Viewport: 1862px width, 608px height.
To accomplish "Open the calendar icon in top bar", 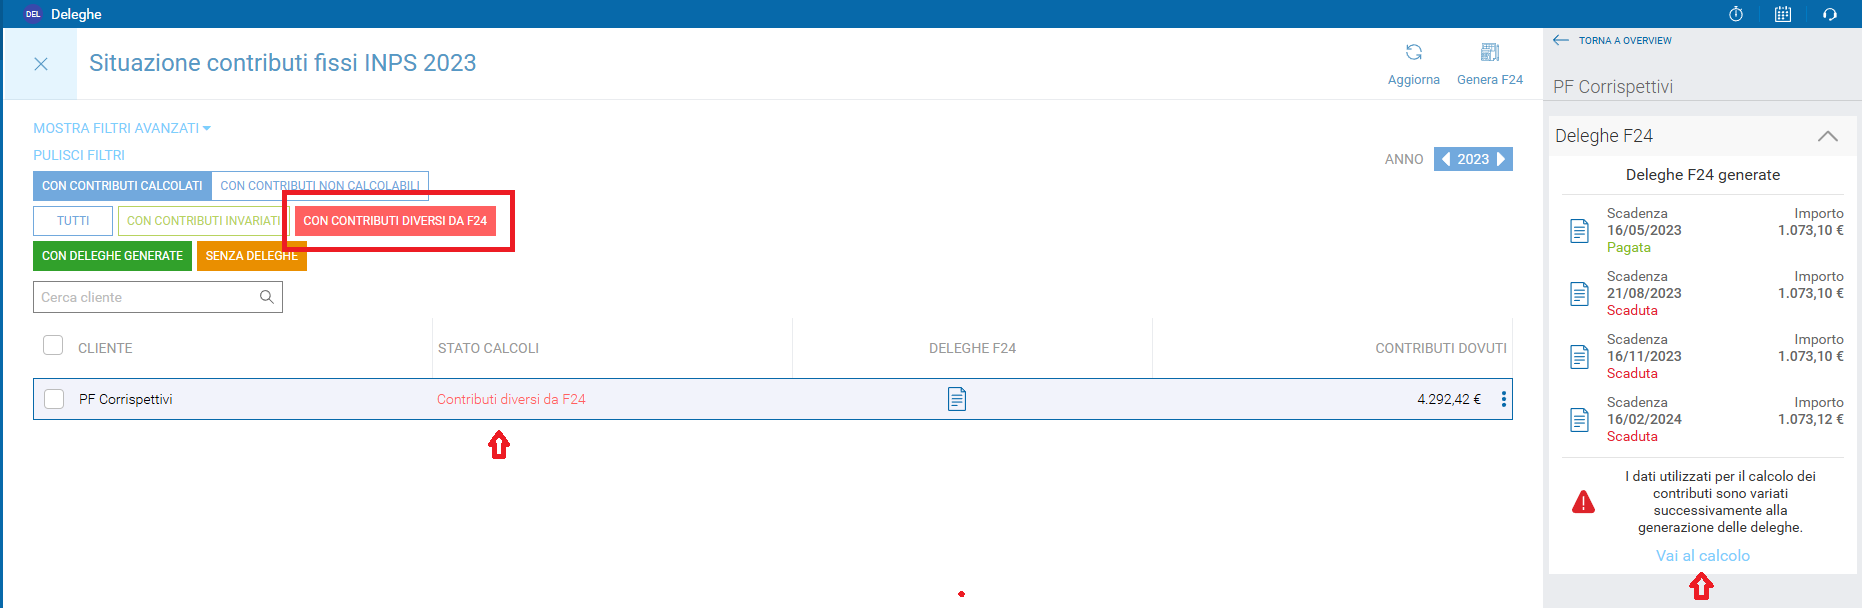I will [x=1783, y=14].
